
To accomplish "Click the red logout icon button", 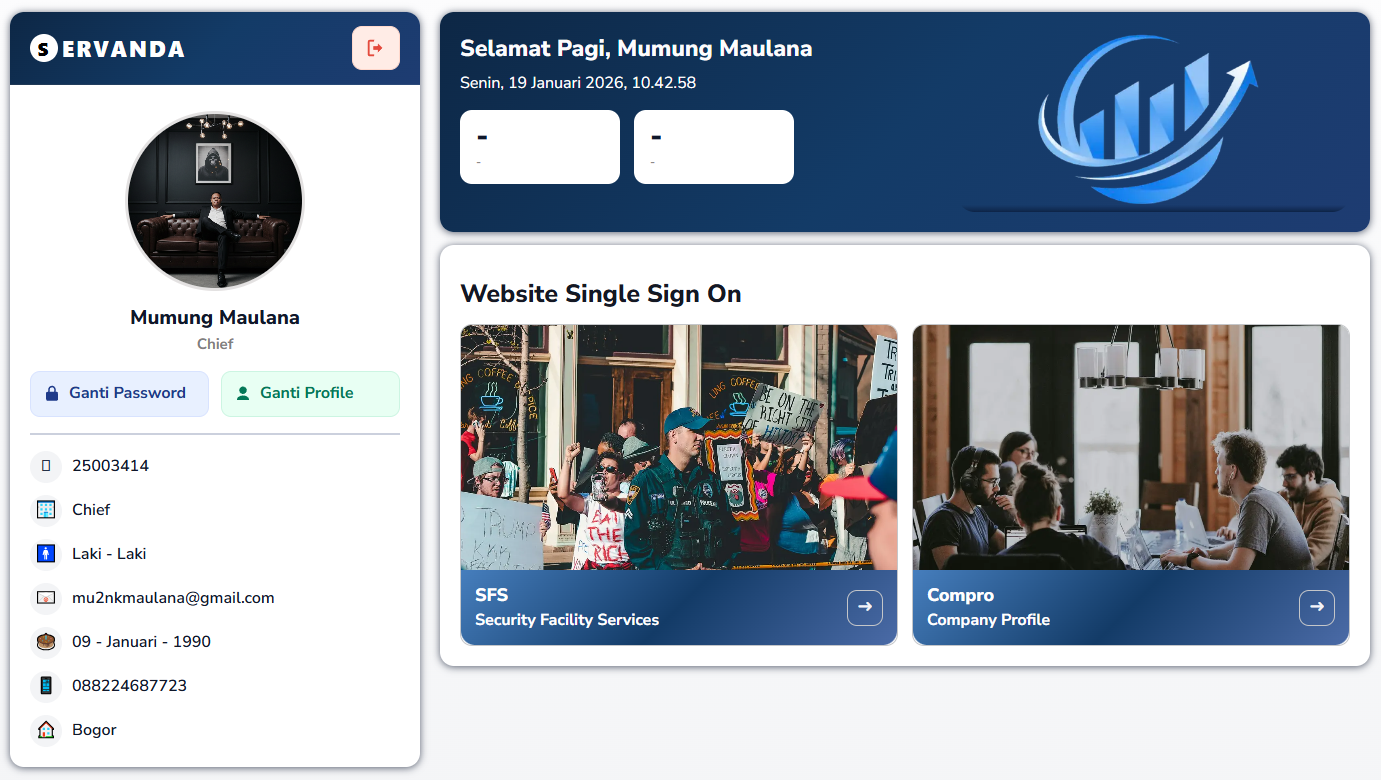I will [x=375, y=48].
